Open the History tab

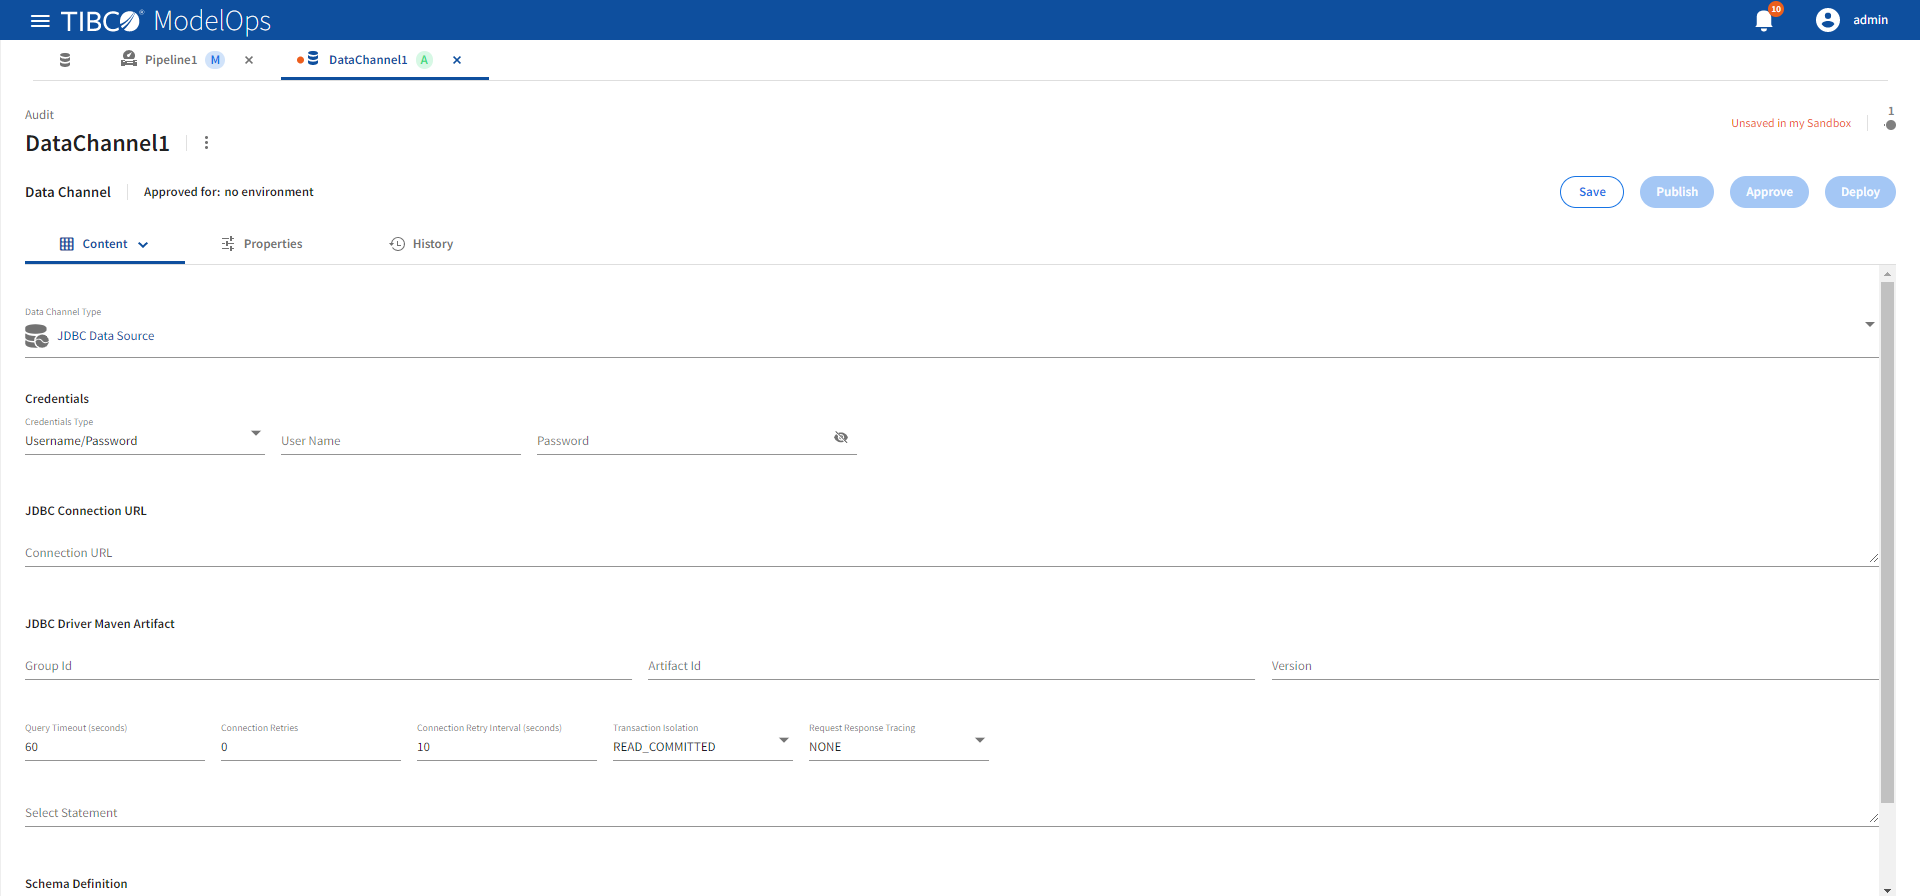point(421,244)
